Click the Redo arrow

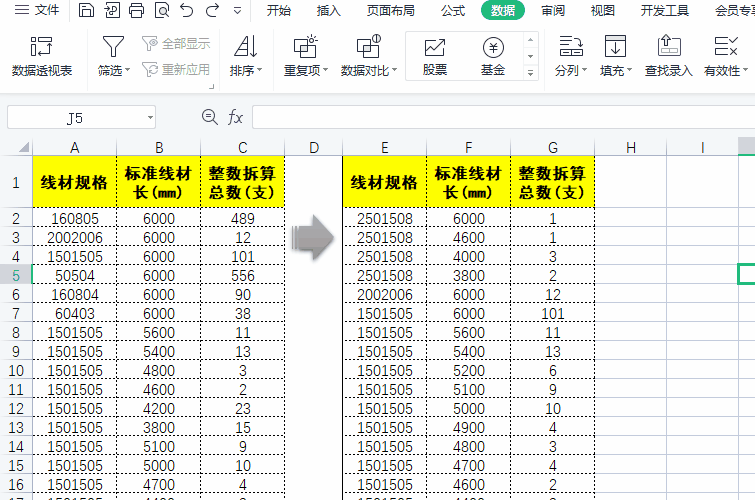coord(212,10)
